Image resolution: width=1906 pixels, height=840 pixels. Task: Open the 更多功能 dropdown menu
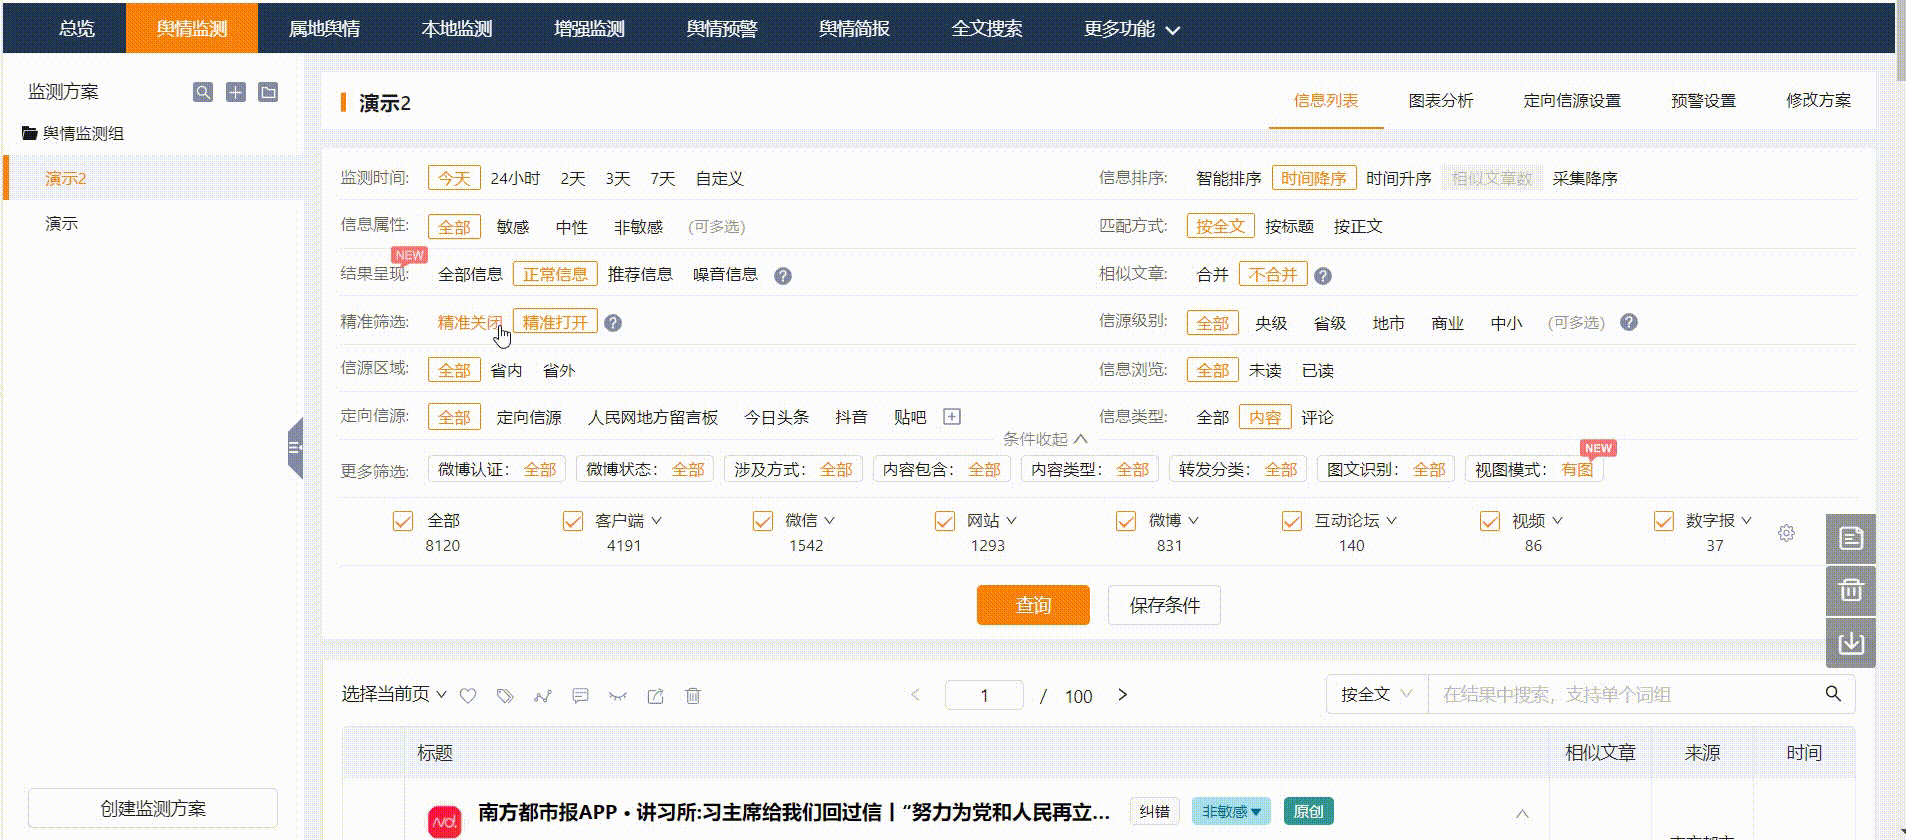[1132, 29]
